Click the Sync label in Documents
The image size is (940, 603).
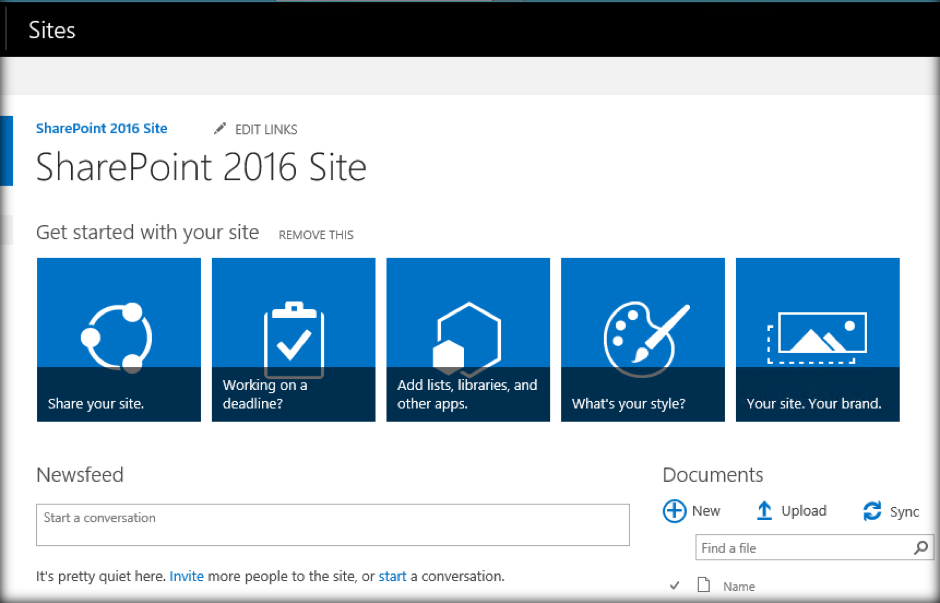[905, 512]
